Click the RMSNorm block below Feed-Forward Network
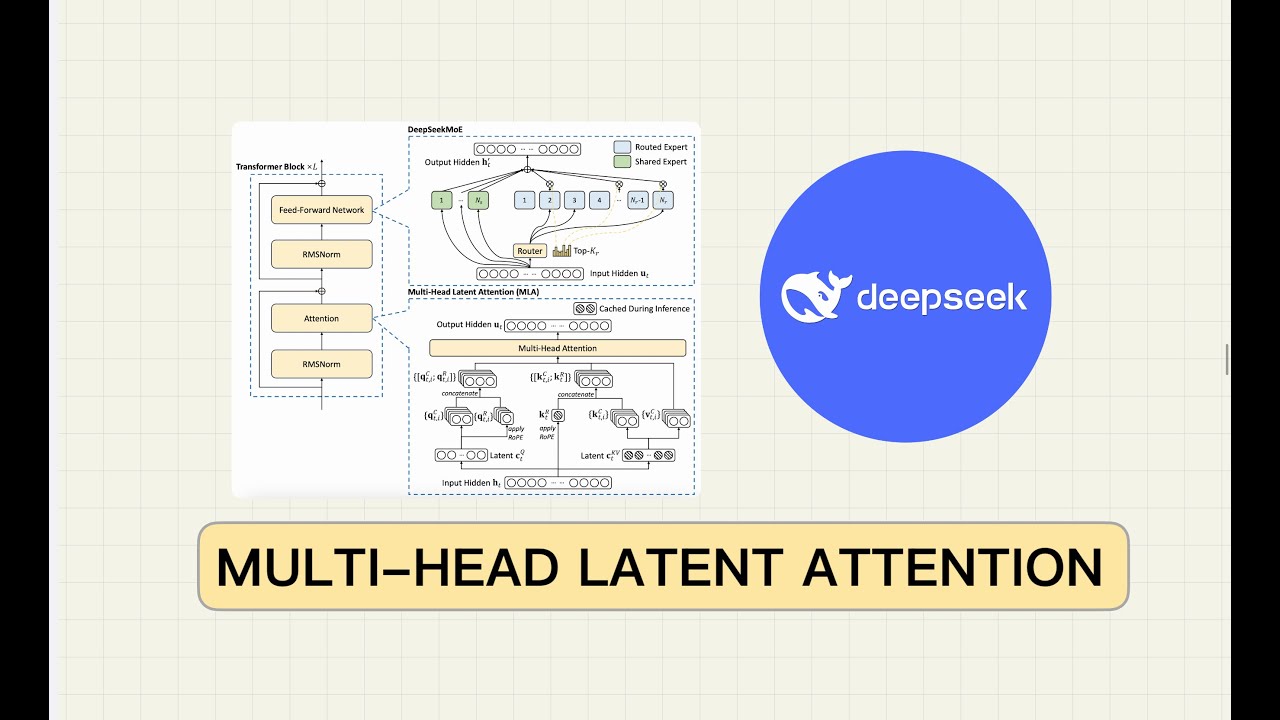The image size is (1280, 720). click(320, 254)
